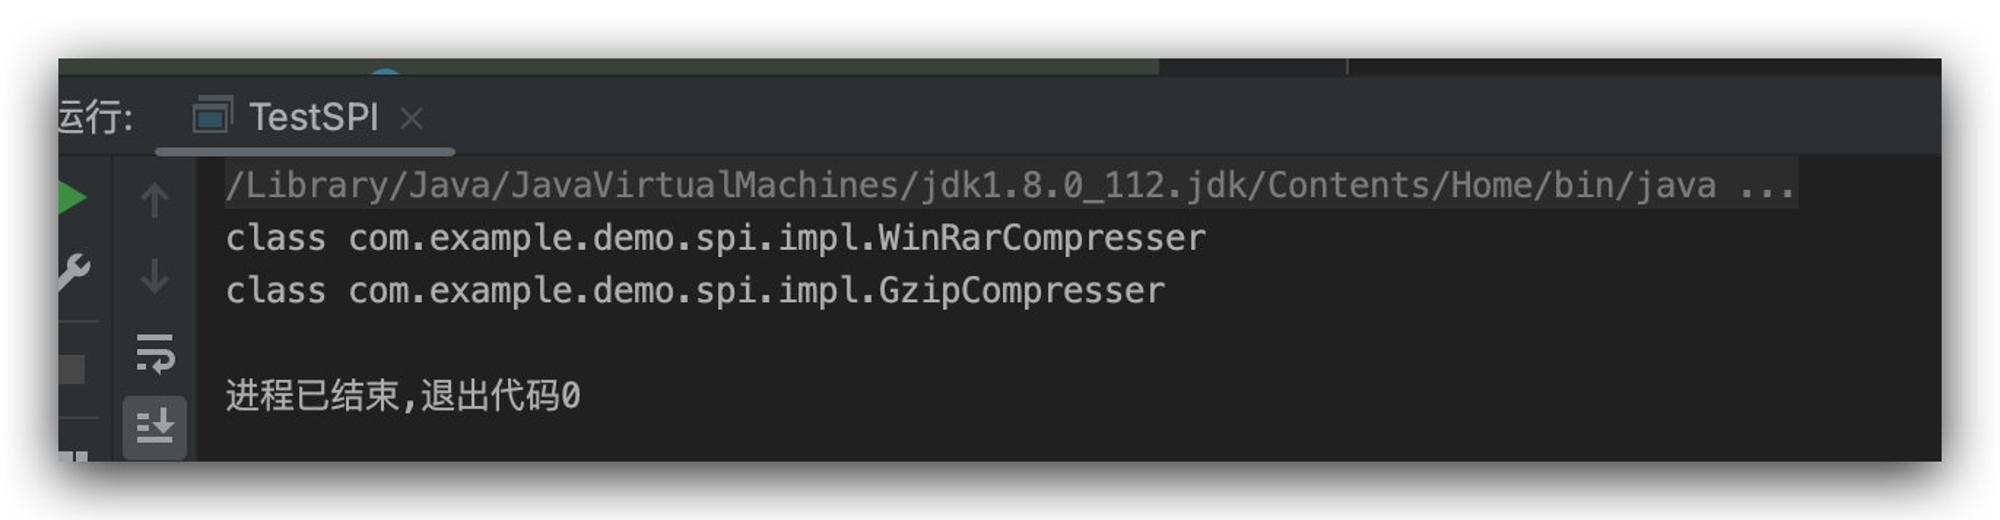Close the TestSPI run tab
Image resolution: width=2000 pixels, height=520 pixels.
[411, 118]
